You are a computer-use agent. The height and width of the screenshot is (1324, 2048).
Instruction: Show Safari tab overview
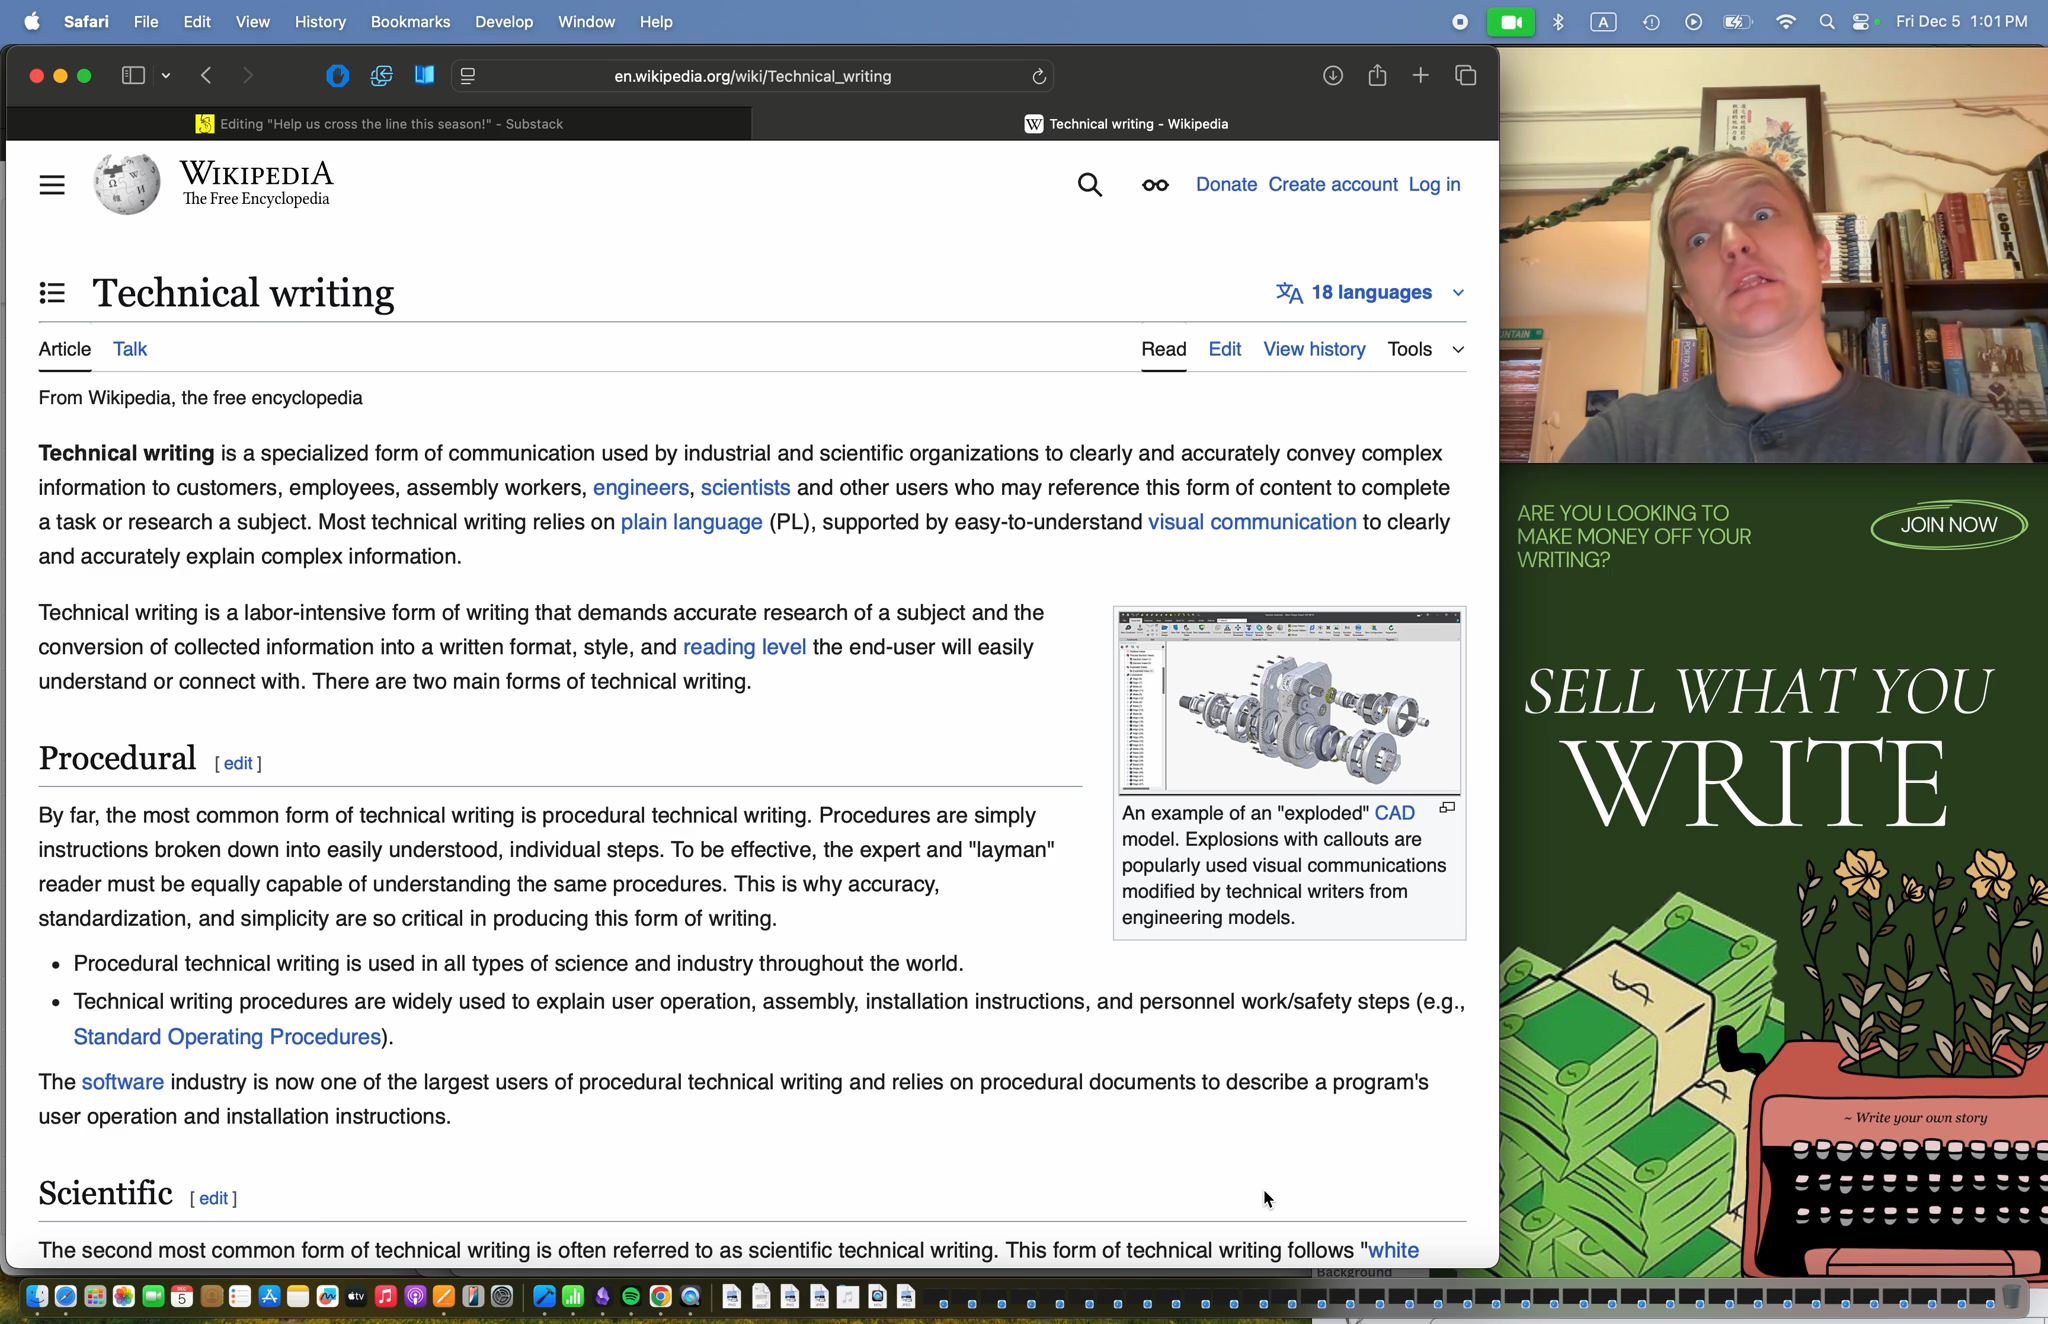(1466, 76)
